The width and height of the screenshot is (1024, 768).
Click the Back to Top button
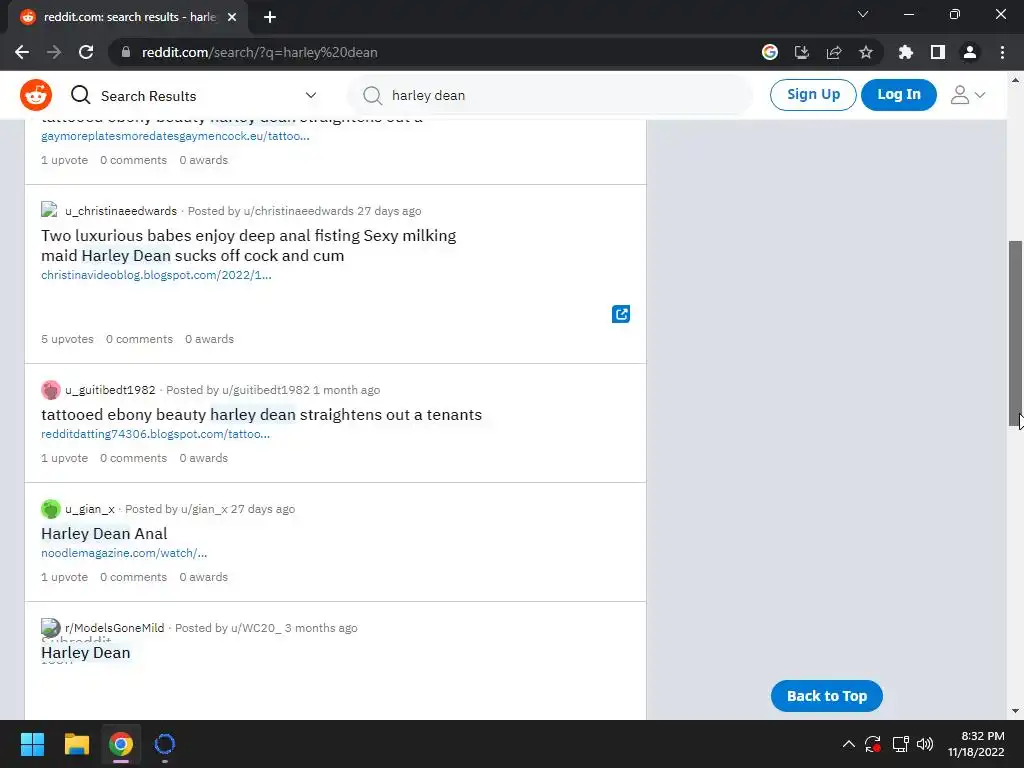(827, 696)
